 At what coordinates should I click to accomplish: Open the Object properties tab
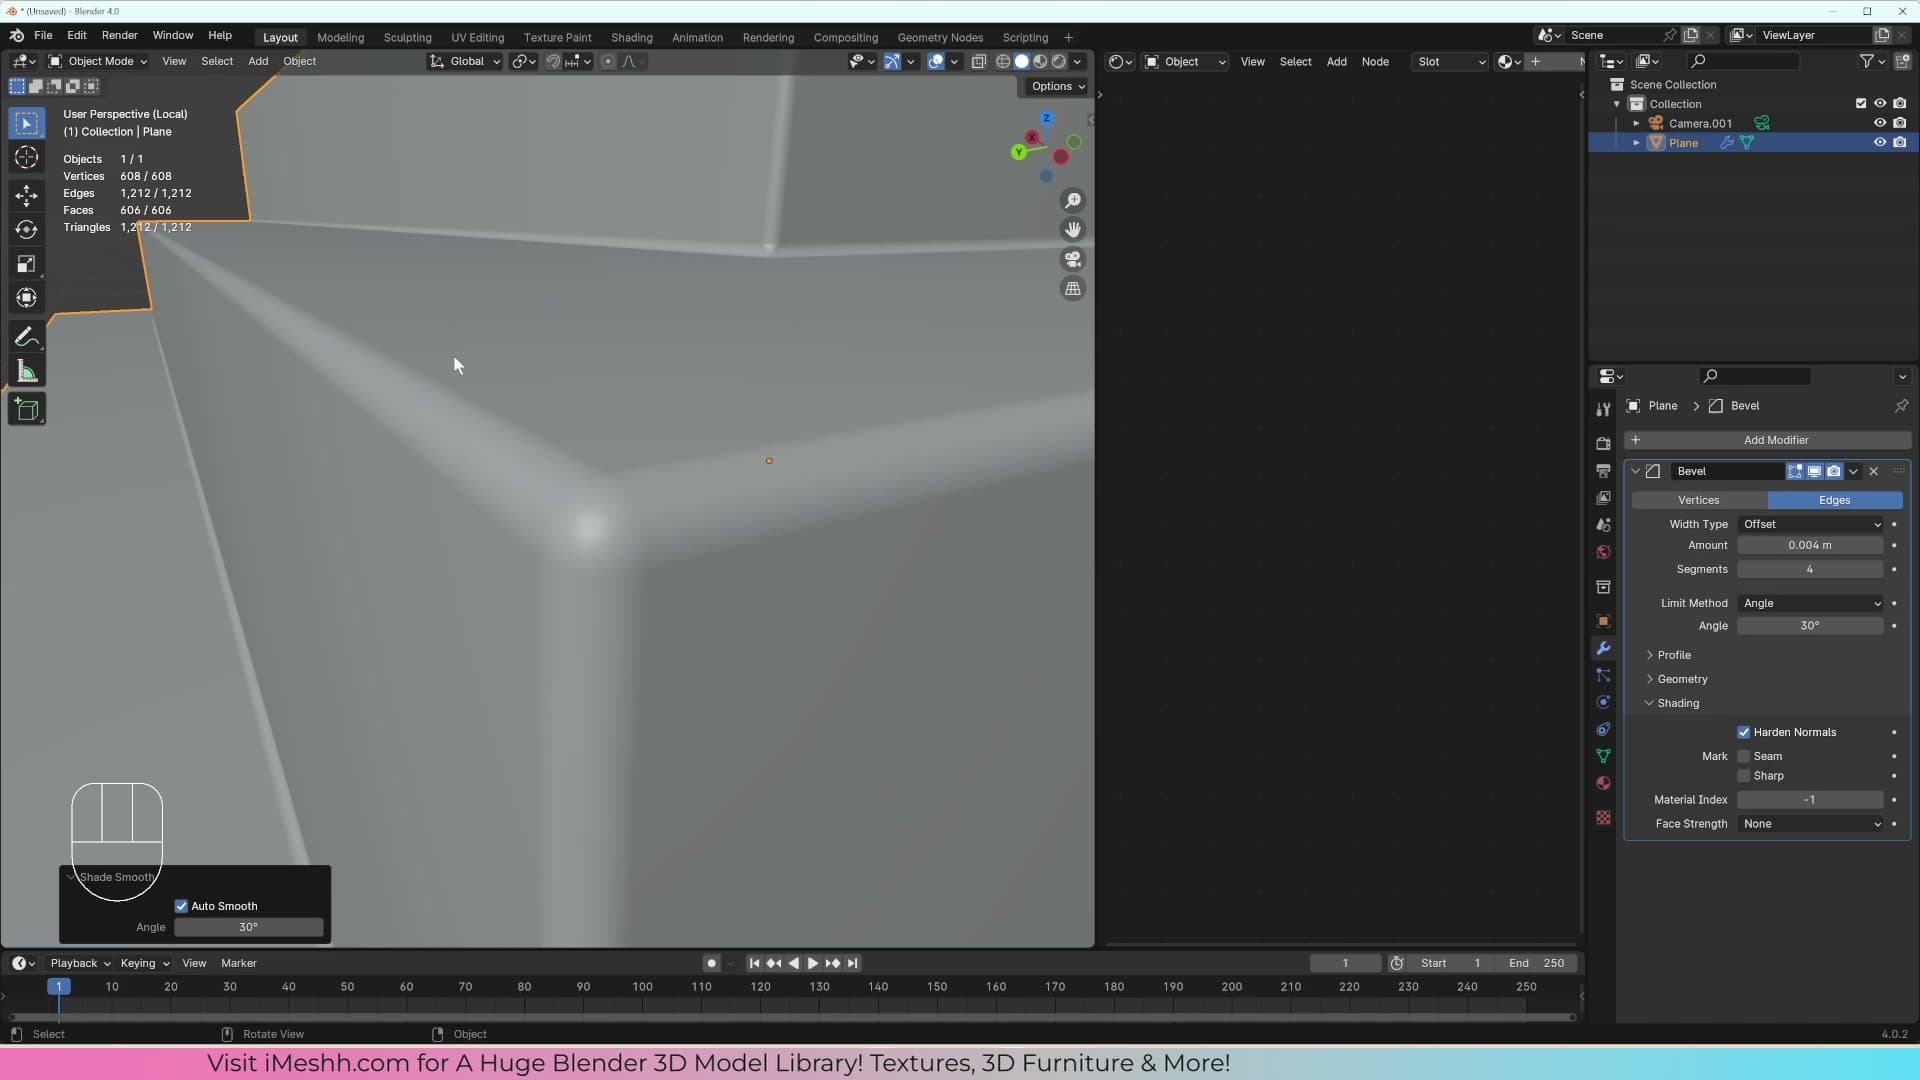click(1603, 621)
